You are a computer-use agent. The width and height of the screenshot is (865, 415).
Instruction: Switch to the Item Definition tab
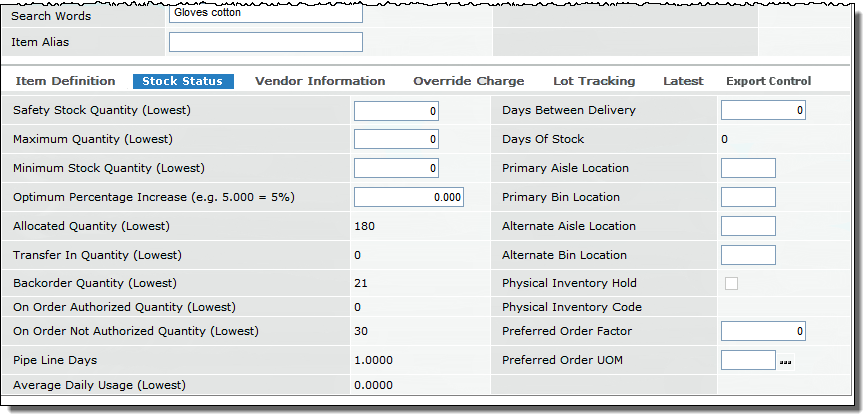coord(65,81)
